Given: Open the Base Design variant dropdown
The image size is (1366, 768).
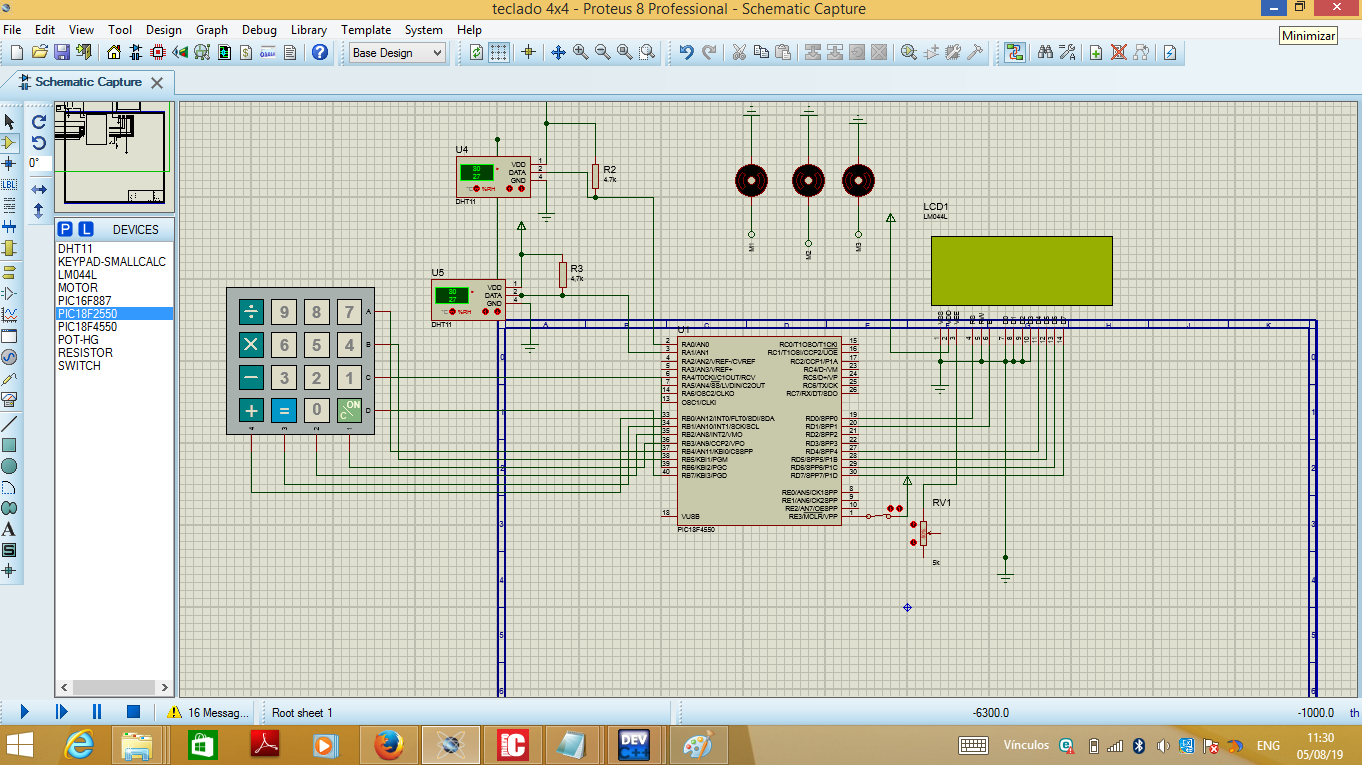Looking at the screenshot, I should coord(397,53).
